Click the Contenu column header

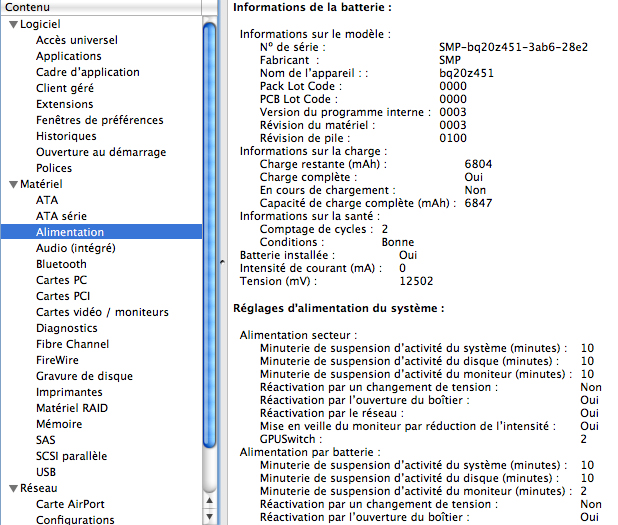click(x=101, y=7)
